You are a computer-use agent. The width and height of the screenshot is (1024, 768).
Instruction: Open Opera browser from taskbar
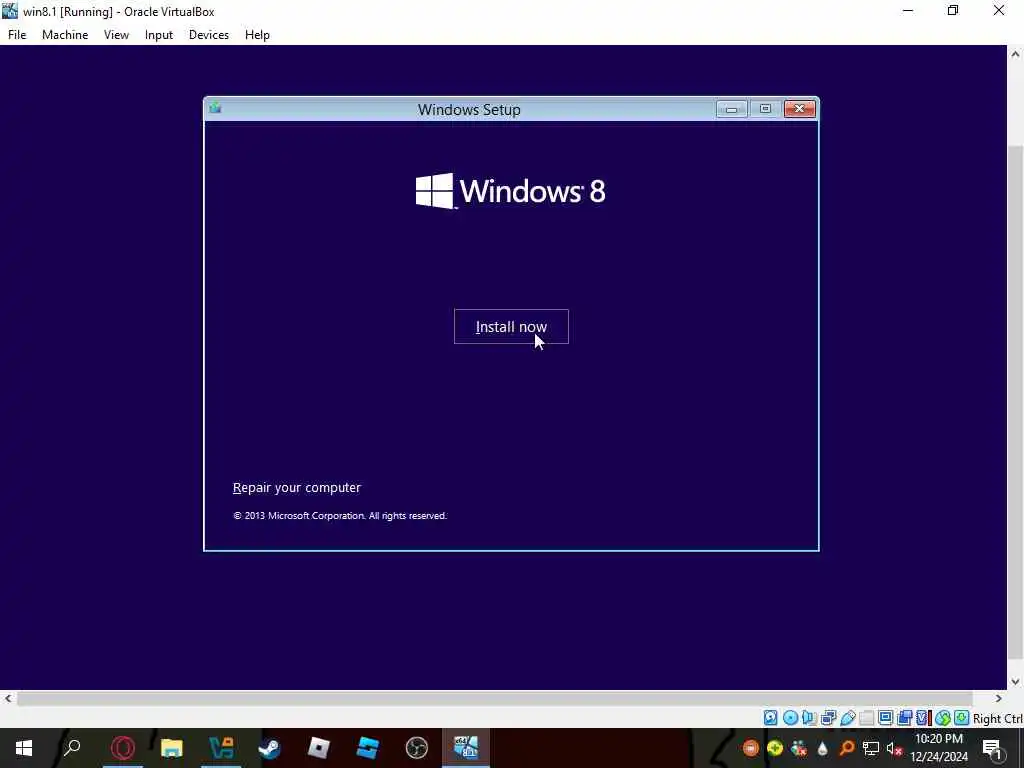coord(123,748)
